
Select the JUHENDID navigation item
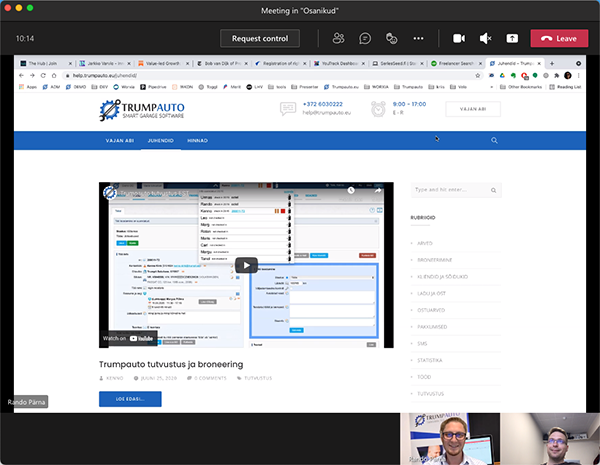(161, 140)
